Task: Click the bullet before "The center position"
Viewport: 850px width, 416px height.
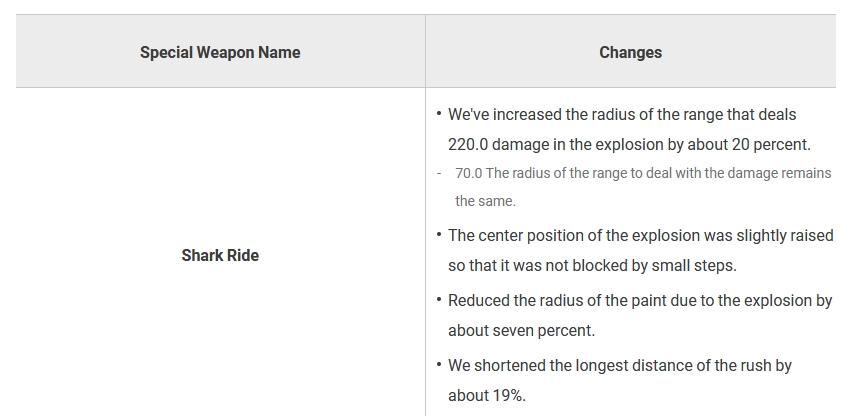Action: [x=439, y=234]
